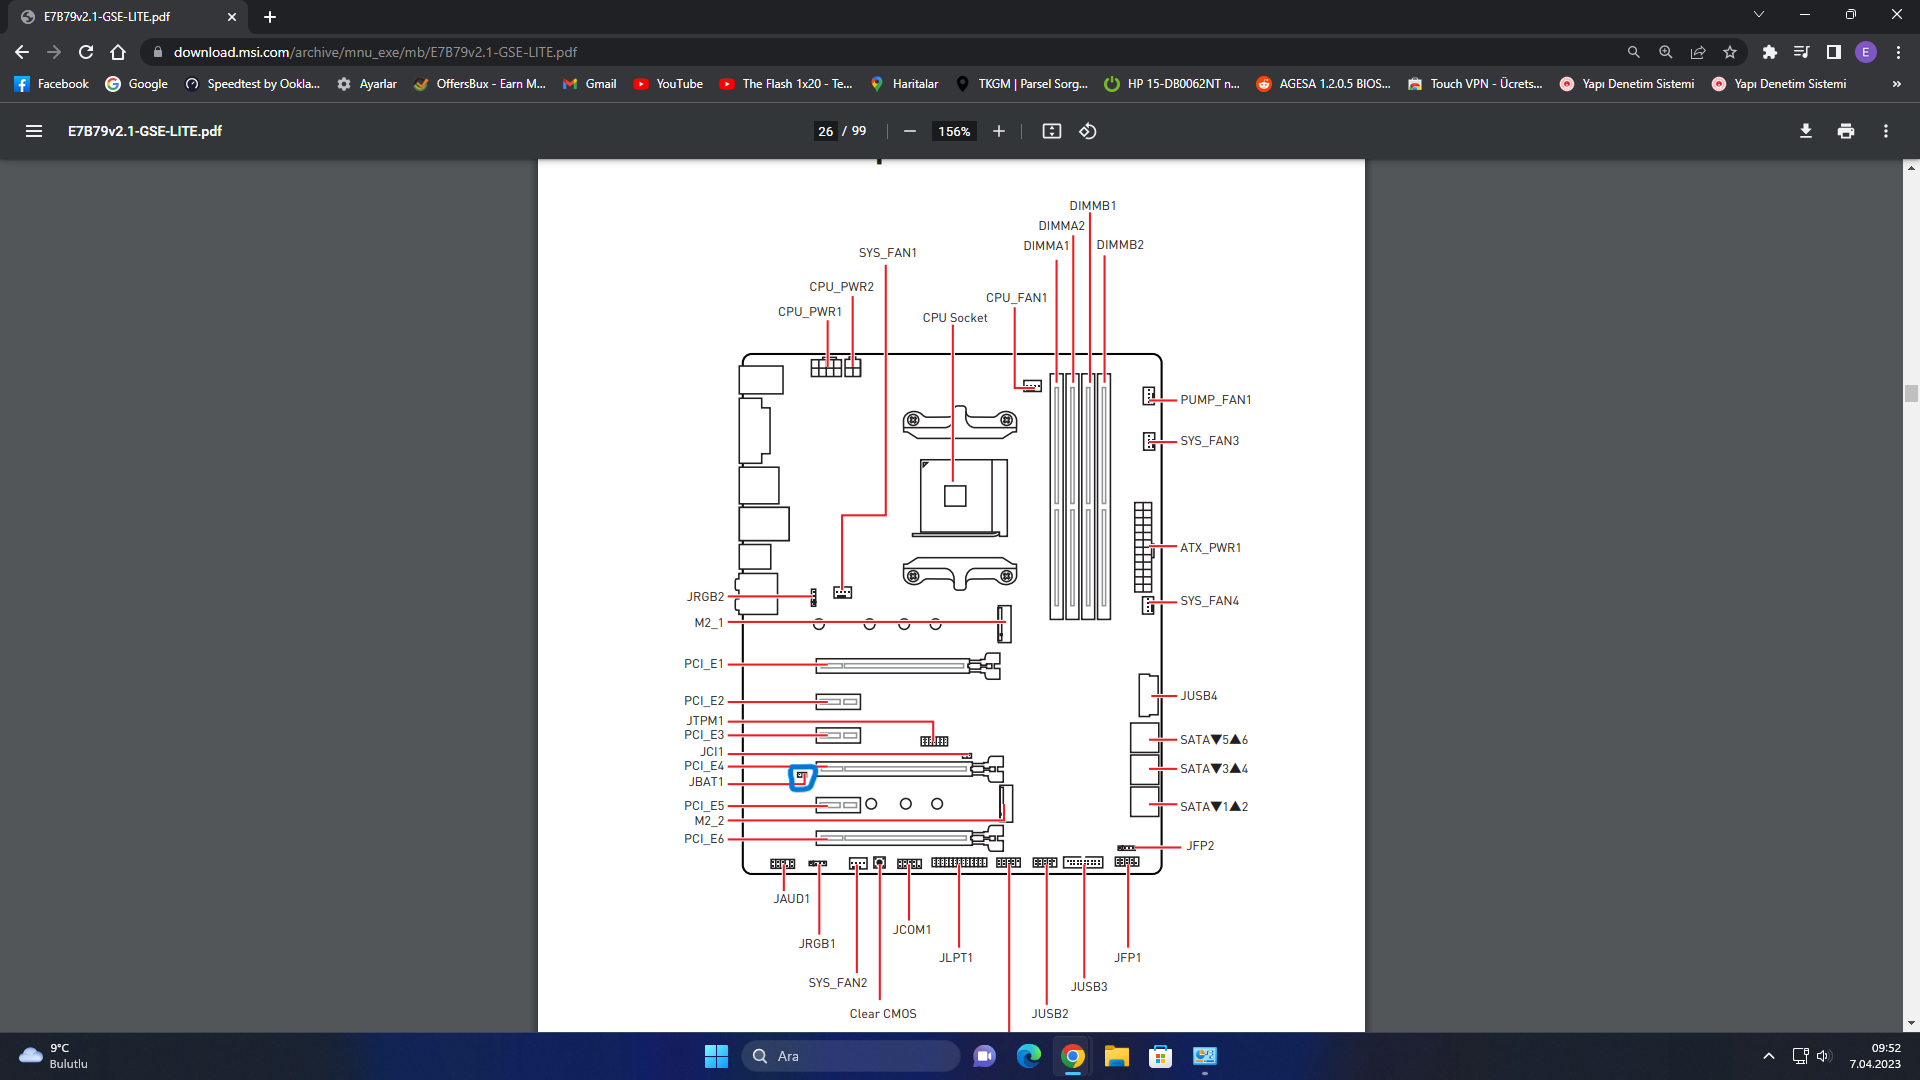Viewport: 1920px width, 1080px height.
Task: Open the YouTube bookmark
Action: point(668,84)
